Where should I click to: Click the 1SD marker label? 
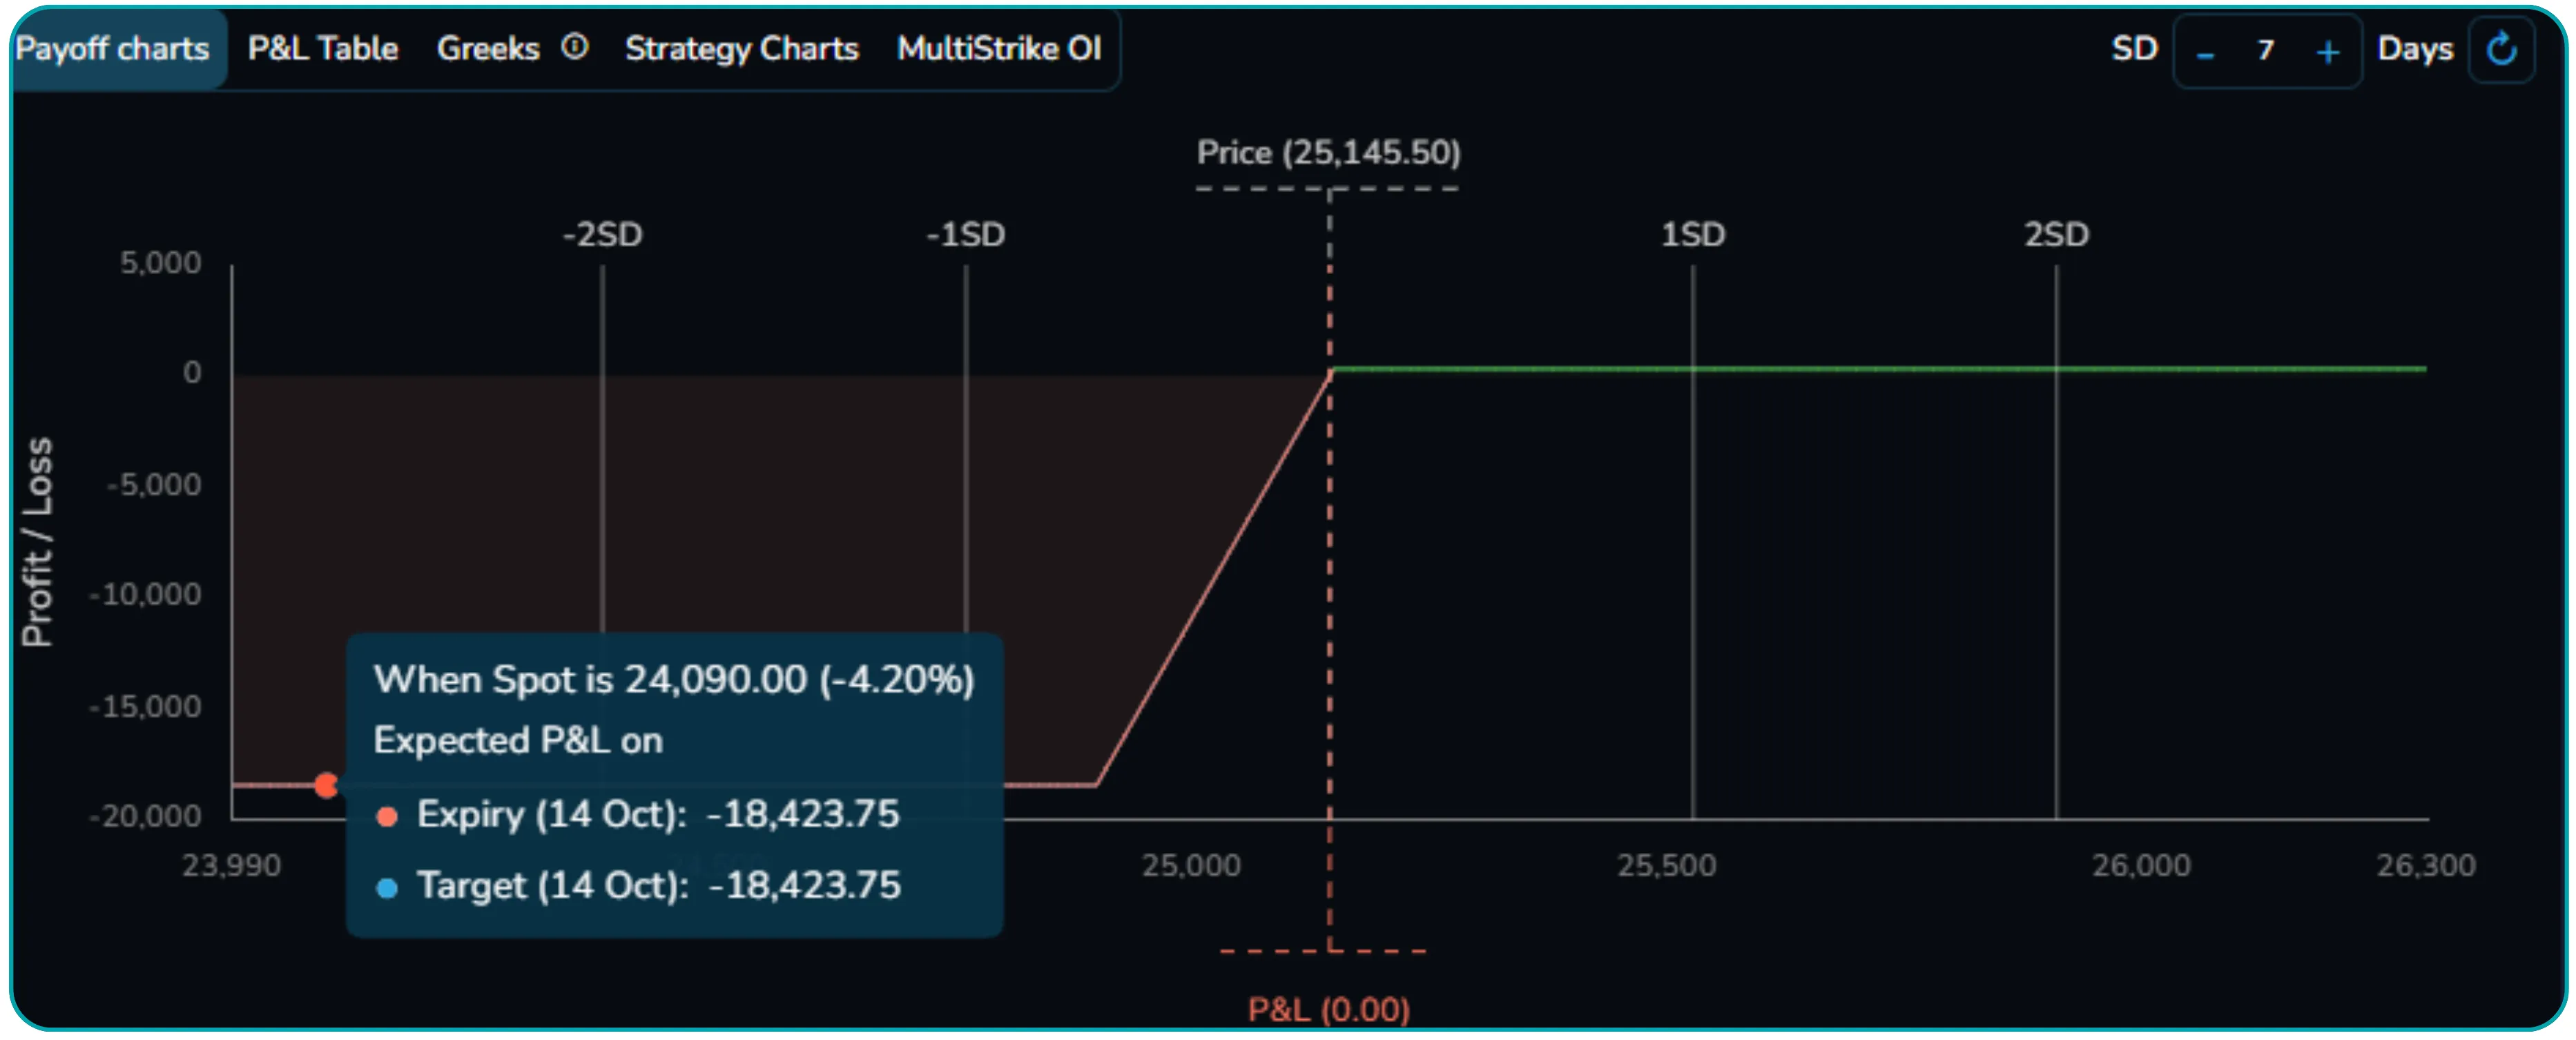(x=1693, y=235)
